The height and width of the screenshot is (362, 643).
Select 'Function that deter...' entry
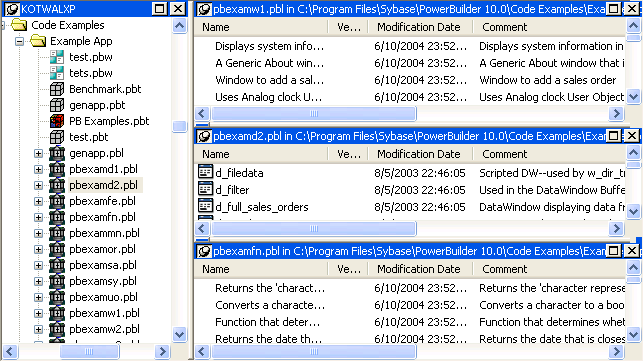(x=267, y=322)
